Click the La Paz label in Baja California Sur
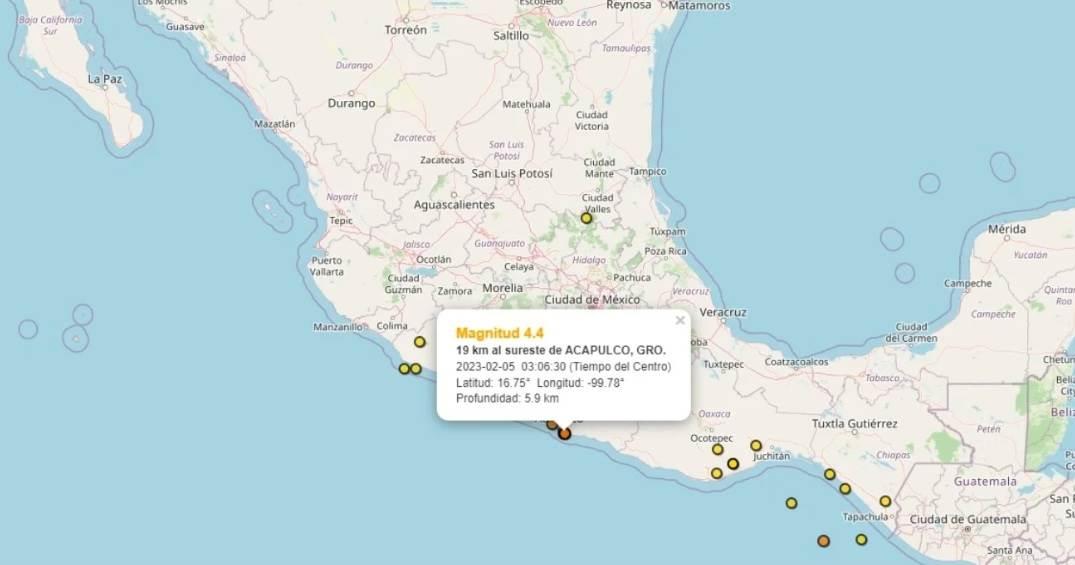This screenshot has height=565, width=1075. (x=105, y=78)
